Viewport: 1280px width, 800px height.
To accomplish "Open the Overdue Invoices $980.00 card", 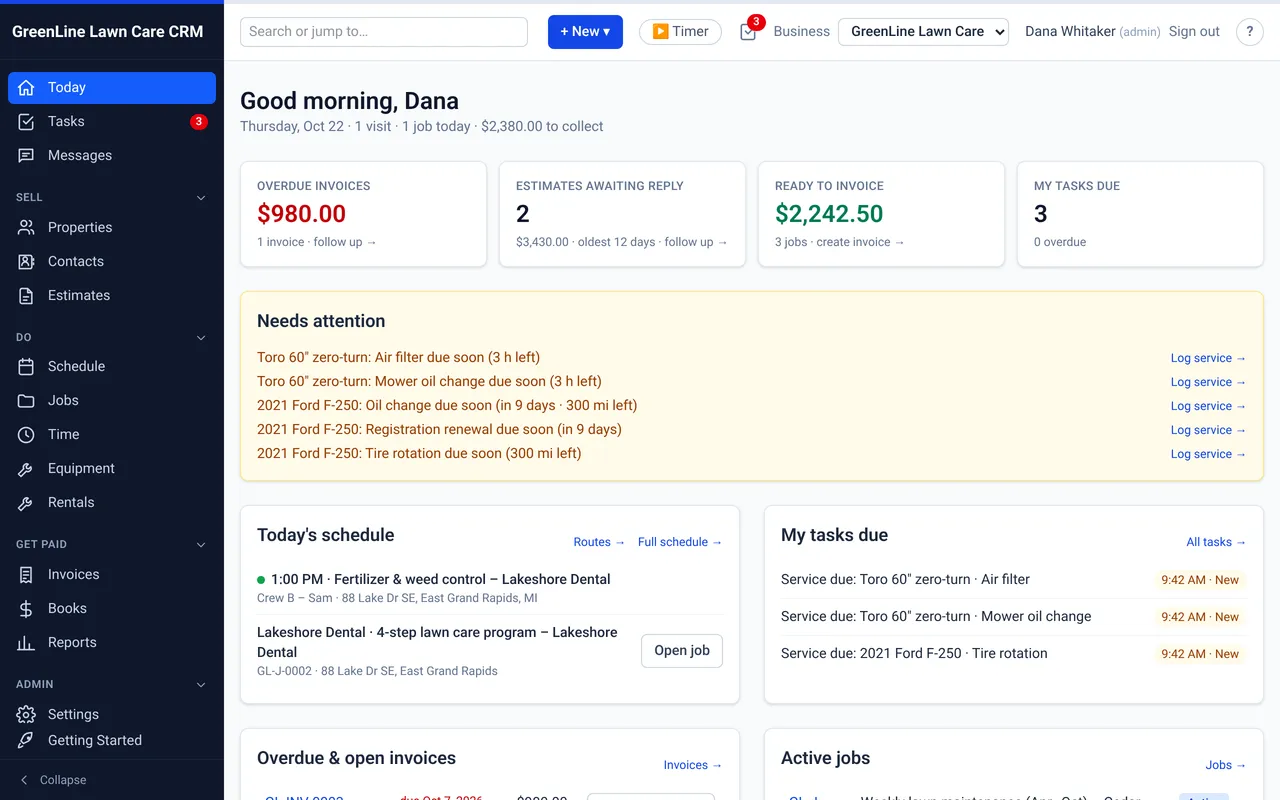I will coord(363,214).
